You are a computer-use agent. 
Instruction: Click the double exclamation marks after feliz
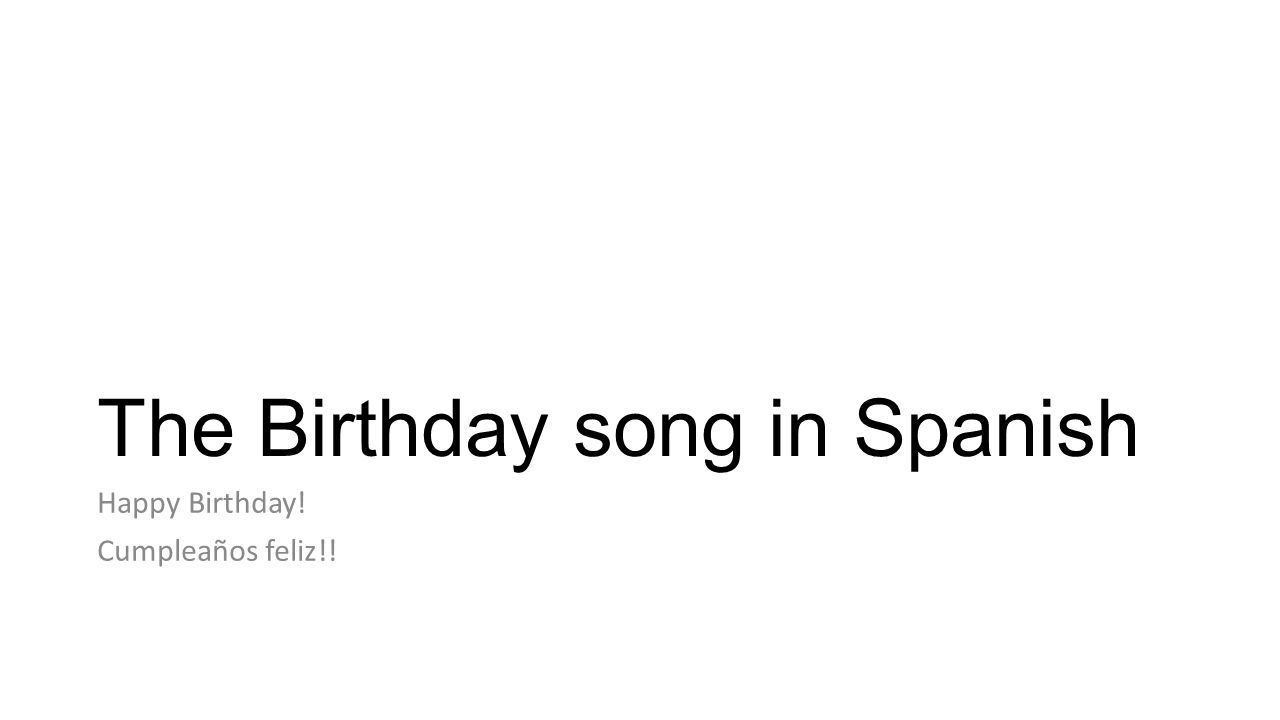click(x=328, y=551)
